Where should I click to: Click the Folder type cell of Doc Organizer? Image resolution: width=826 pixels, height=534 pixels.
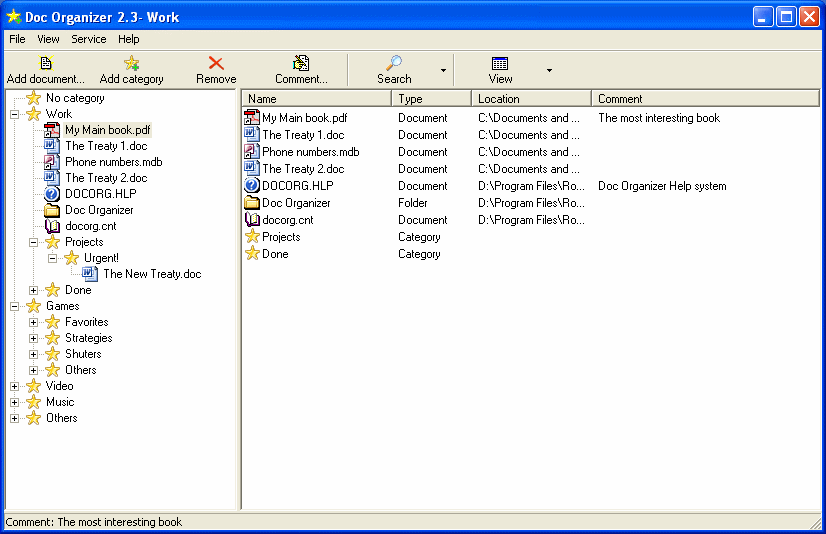point(412,203)
